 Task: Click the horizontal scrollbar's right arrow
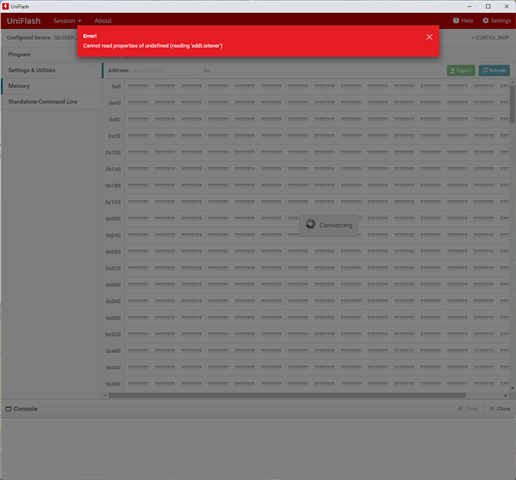point(506,395)
